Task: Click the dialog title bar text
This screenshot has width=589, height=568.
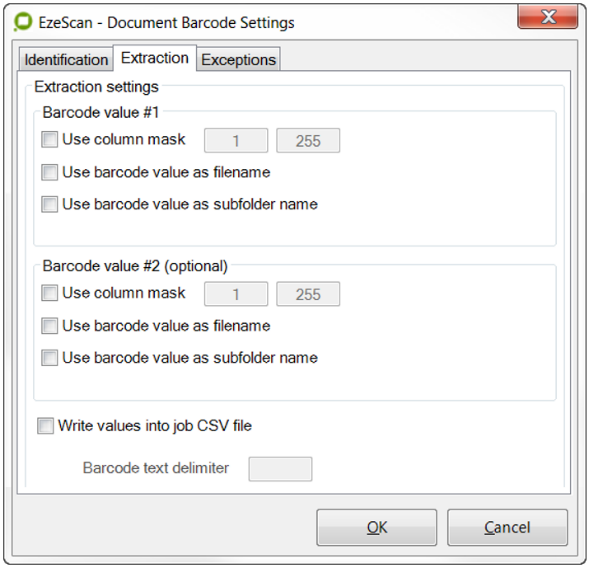Action: coord(166,23)
